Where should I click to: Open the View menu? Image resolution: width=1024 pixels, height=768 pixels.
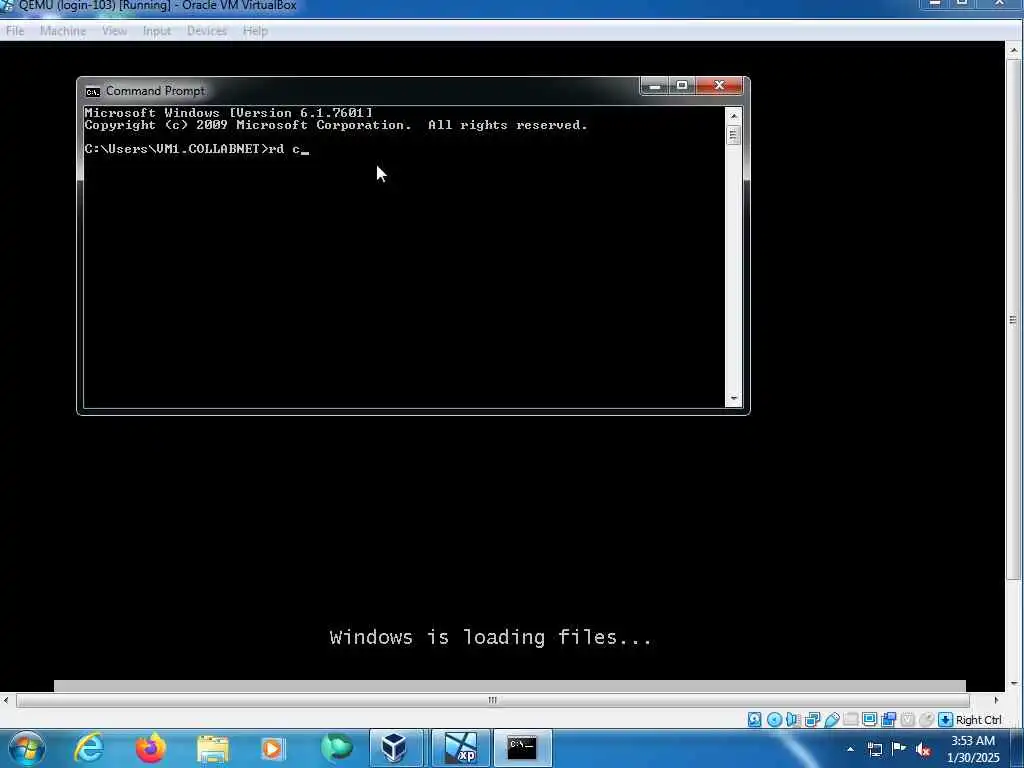click(114, 31)
